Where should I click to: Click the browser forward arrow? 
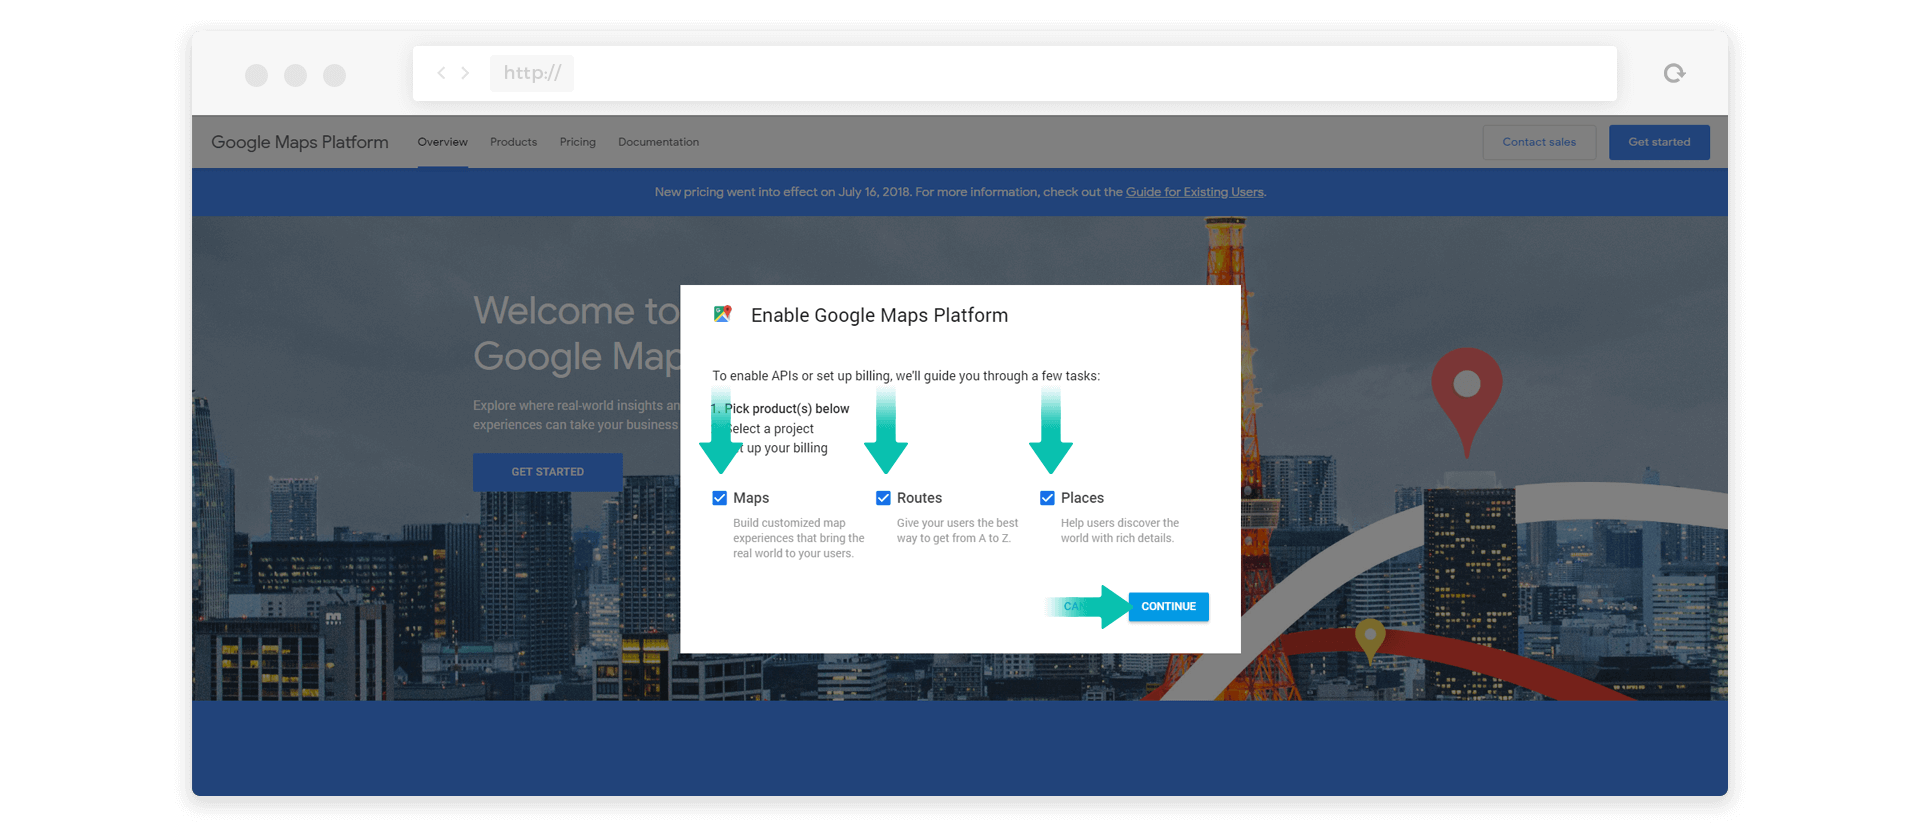pos(465,73)
